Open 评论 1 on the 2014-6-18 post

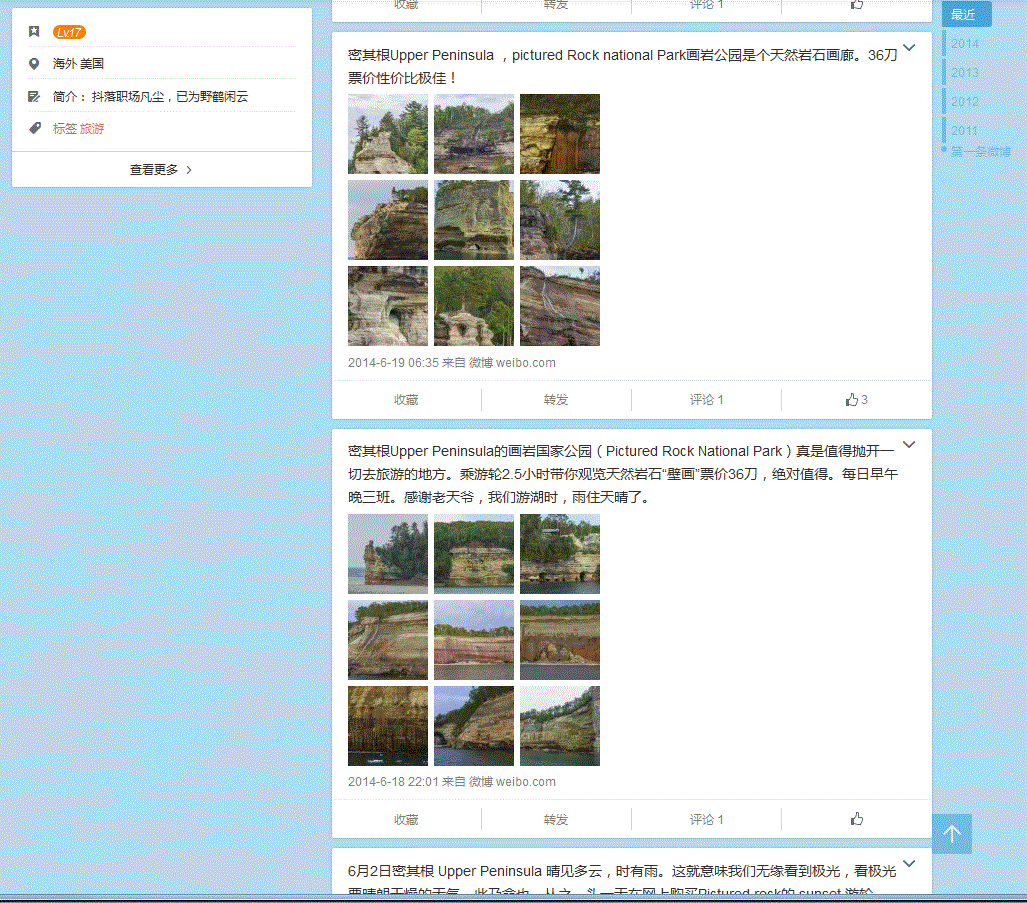[x=706, y=819]
